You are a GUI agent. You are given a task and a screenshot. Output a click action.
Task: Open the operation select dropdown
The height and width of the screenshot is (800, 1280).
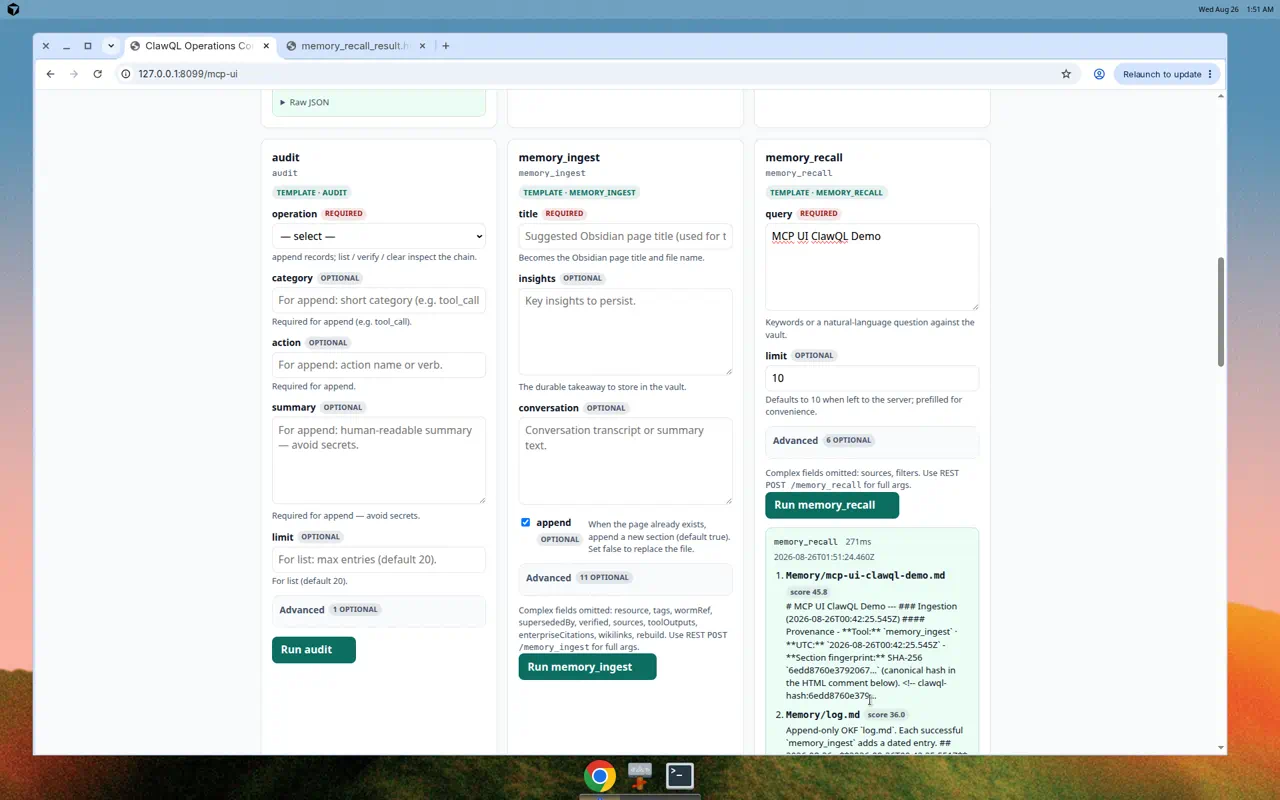379,236
